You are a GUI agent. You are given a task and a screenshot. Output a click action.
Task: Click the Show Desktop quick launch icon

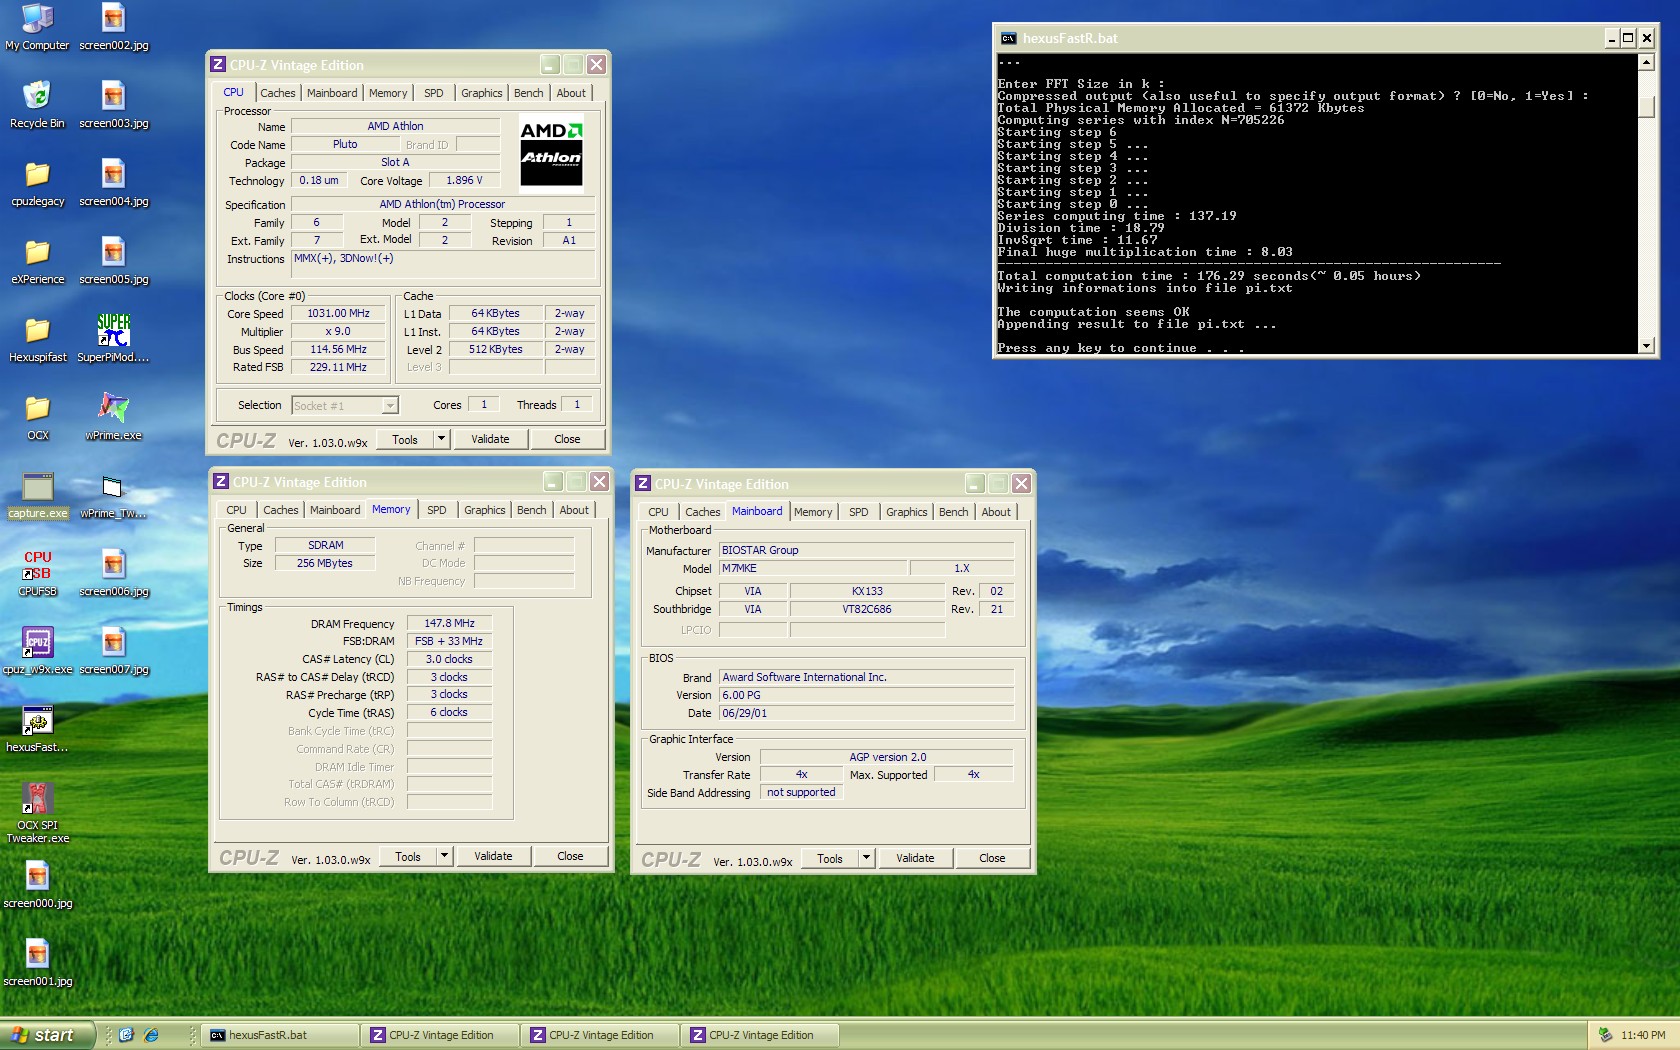(x=126, y=1035)
